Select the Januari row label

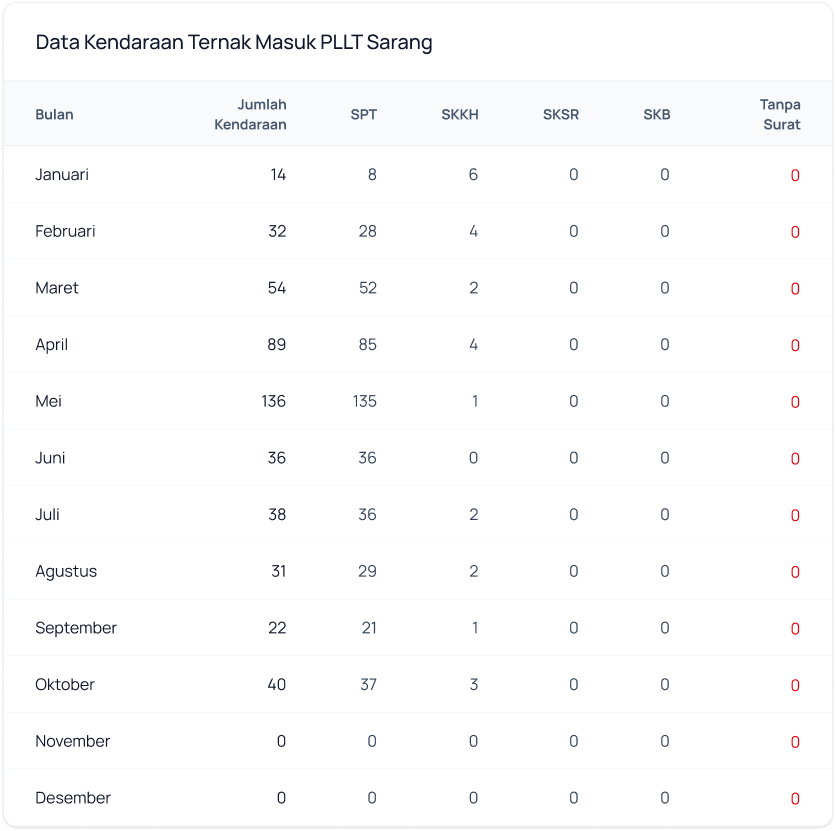(x=62, y=175)
